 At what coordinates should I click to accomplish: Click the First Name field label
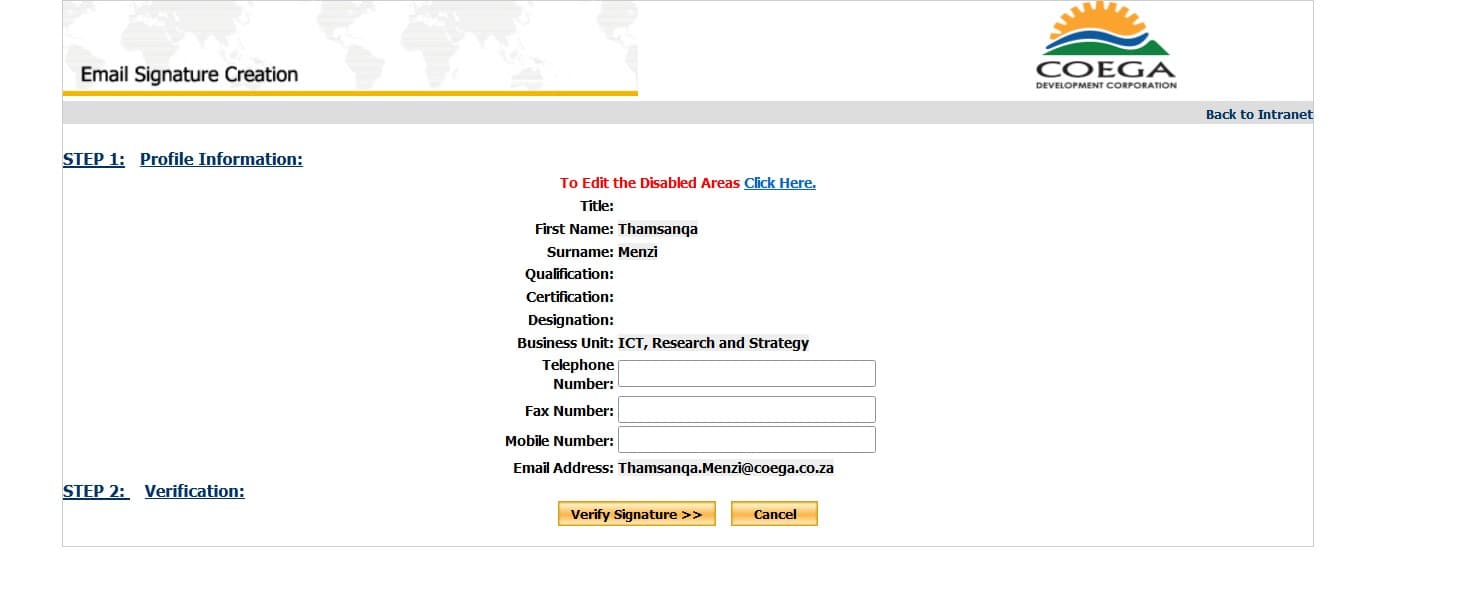(x=575, y=229)
